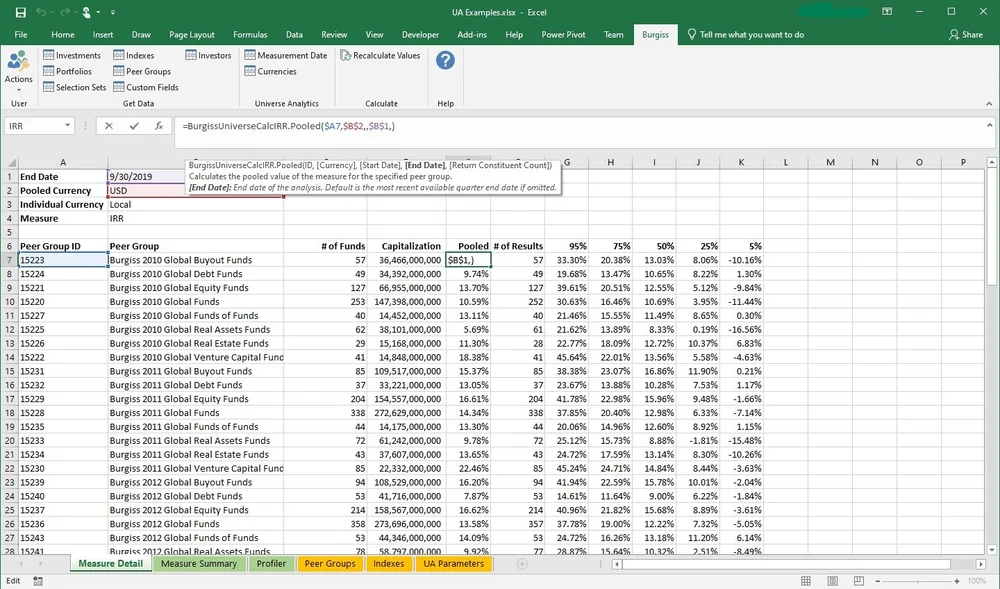Click zoom in plus button
This screenshot has height=589, width=1000.
click(x=957, y=581)
